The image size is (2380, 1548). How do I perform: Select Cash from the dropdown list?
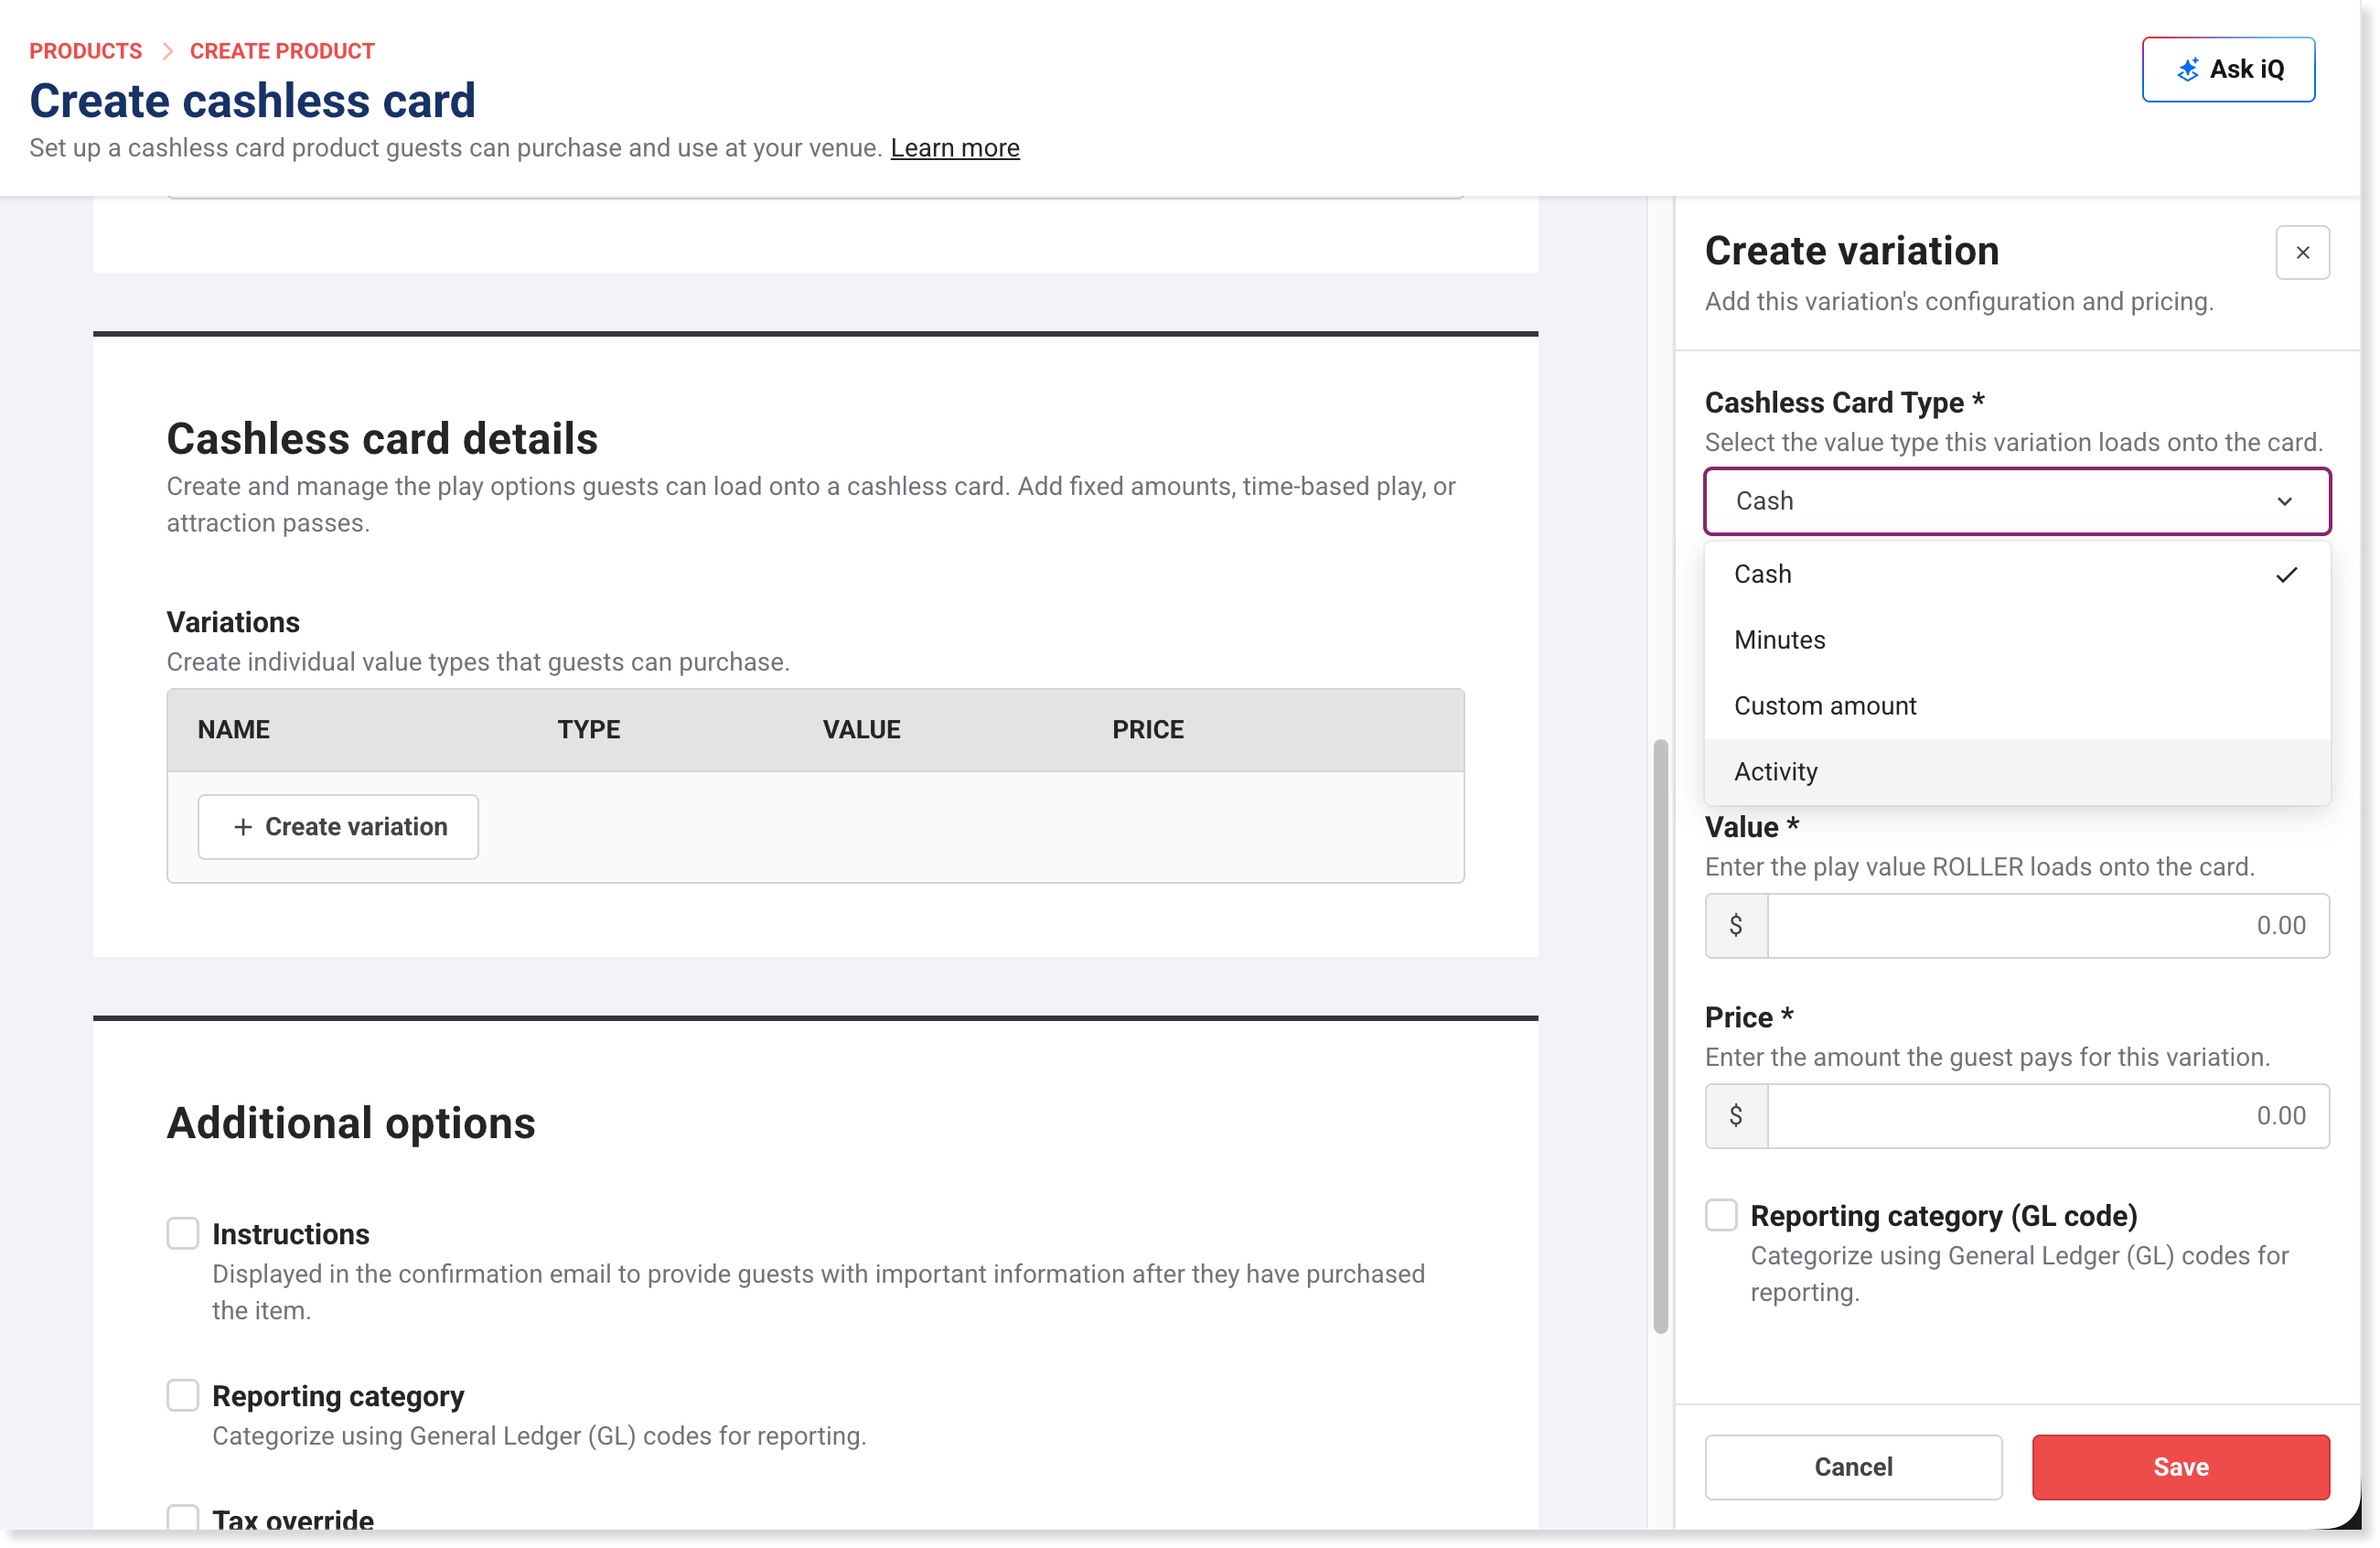click(2017, 574)
